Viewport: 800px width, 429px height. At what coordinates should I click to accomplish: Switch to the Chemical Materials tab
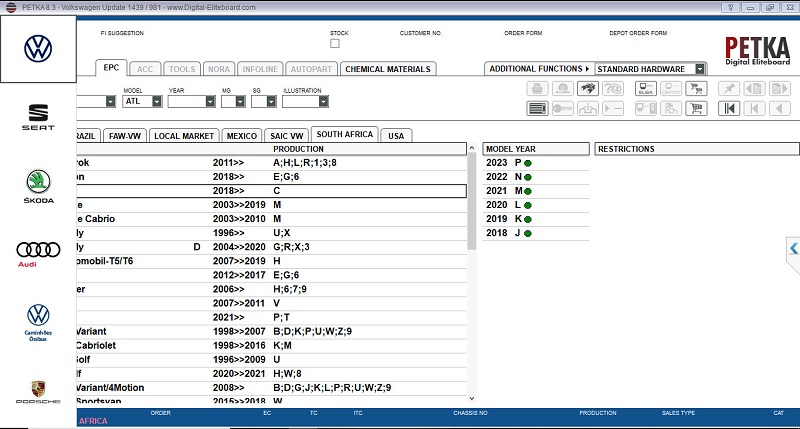coord(388,69)
